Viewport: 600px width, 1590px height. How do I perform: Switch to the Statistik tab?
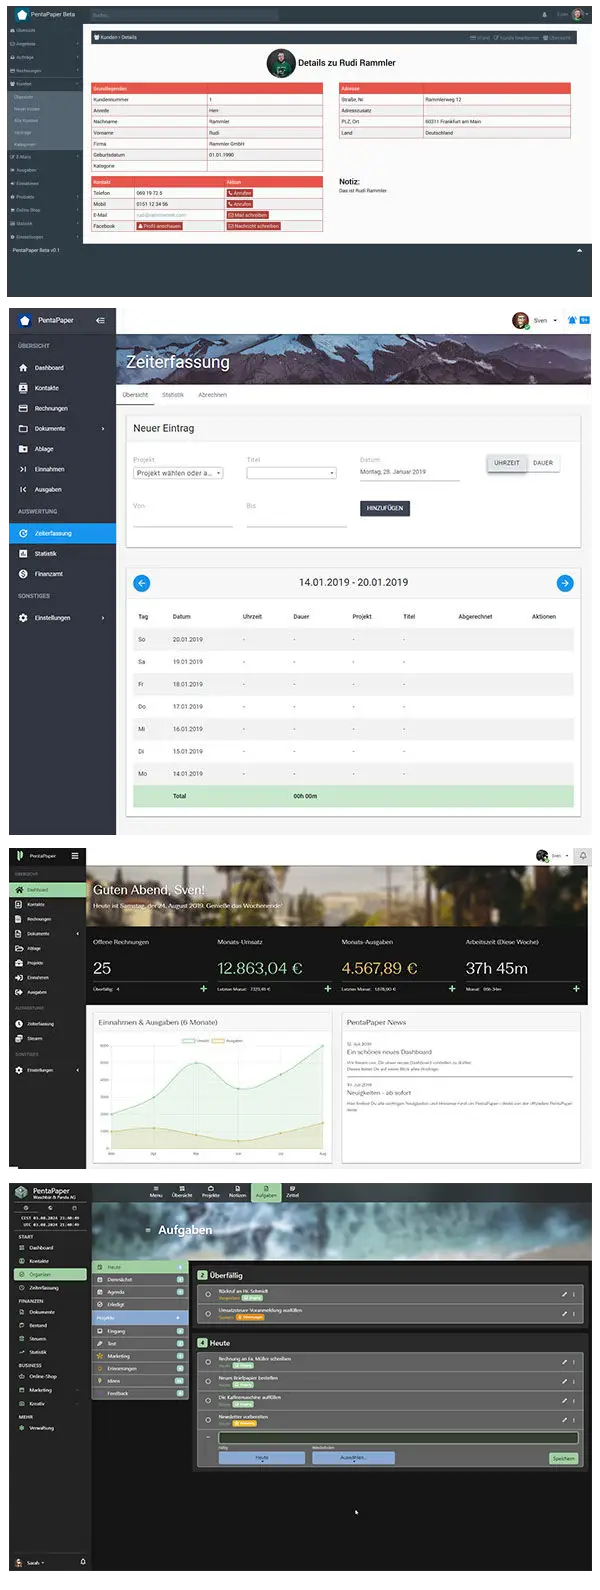[173, 395]
